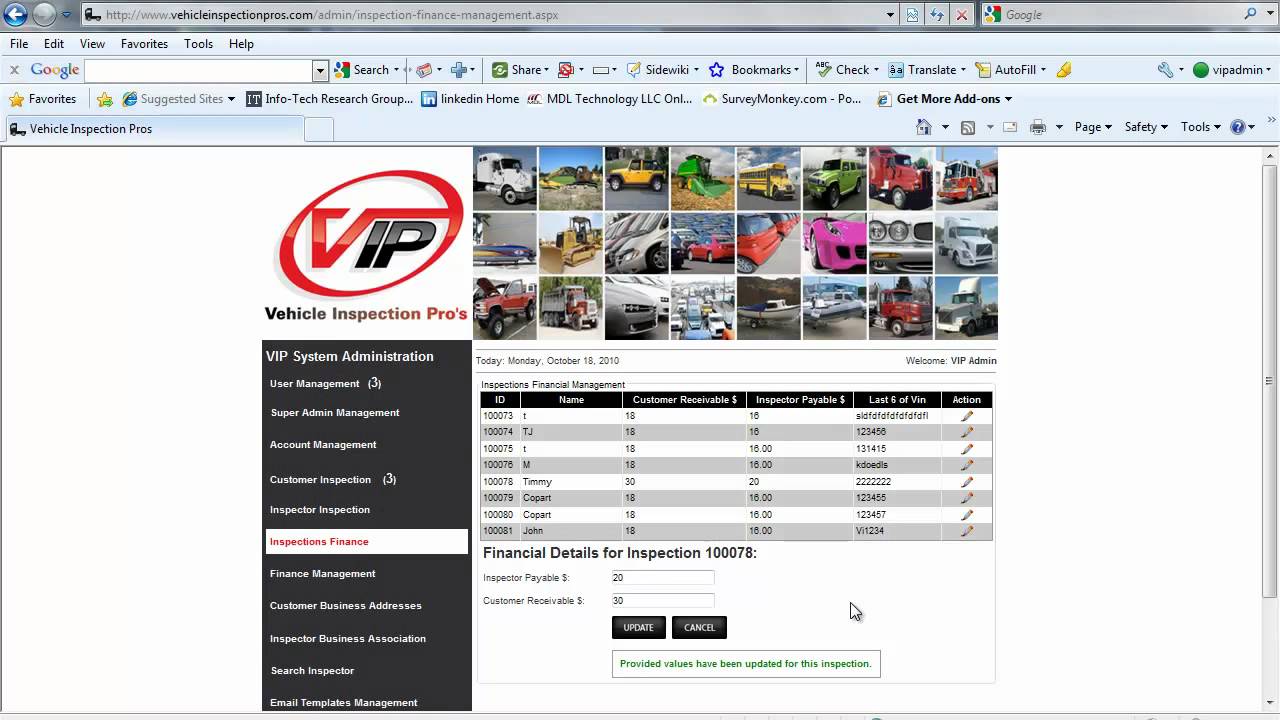Open the Google toolbar search box dropdown
This screenshot has width=1280, height=720.
(x=320, y=70)
